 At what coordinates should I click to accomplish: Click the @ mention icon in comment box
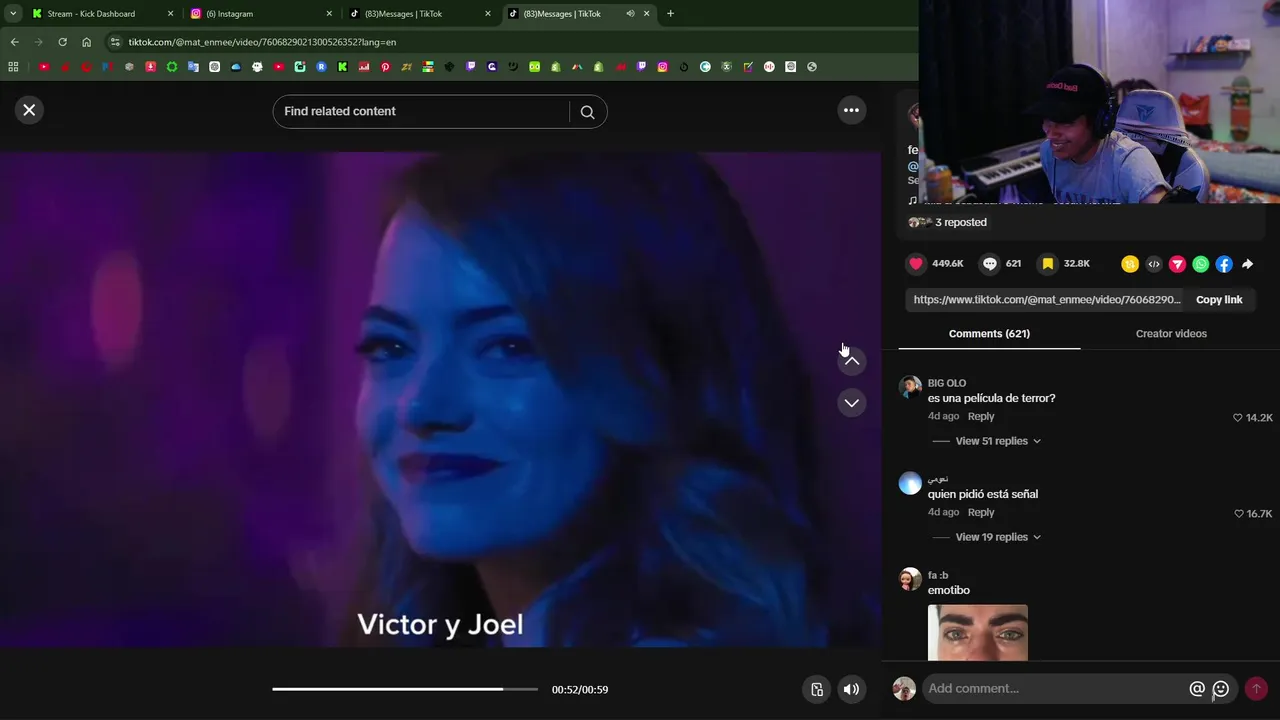point(1197,689)
